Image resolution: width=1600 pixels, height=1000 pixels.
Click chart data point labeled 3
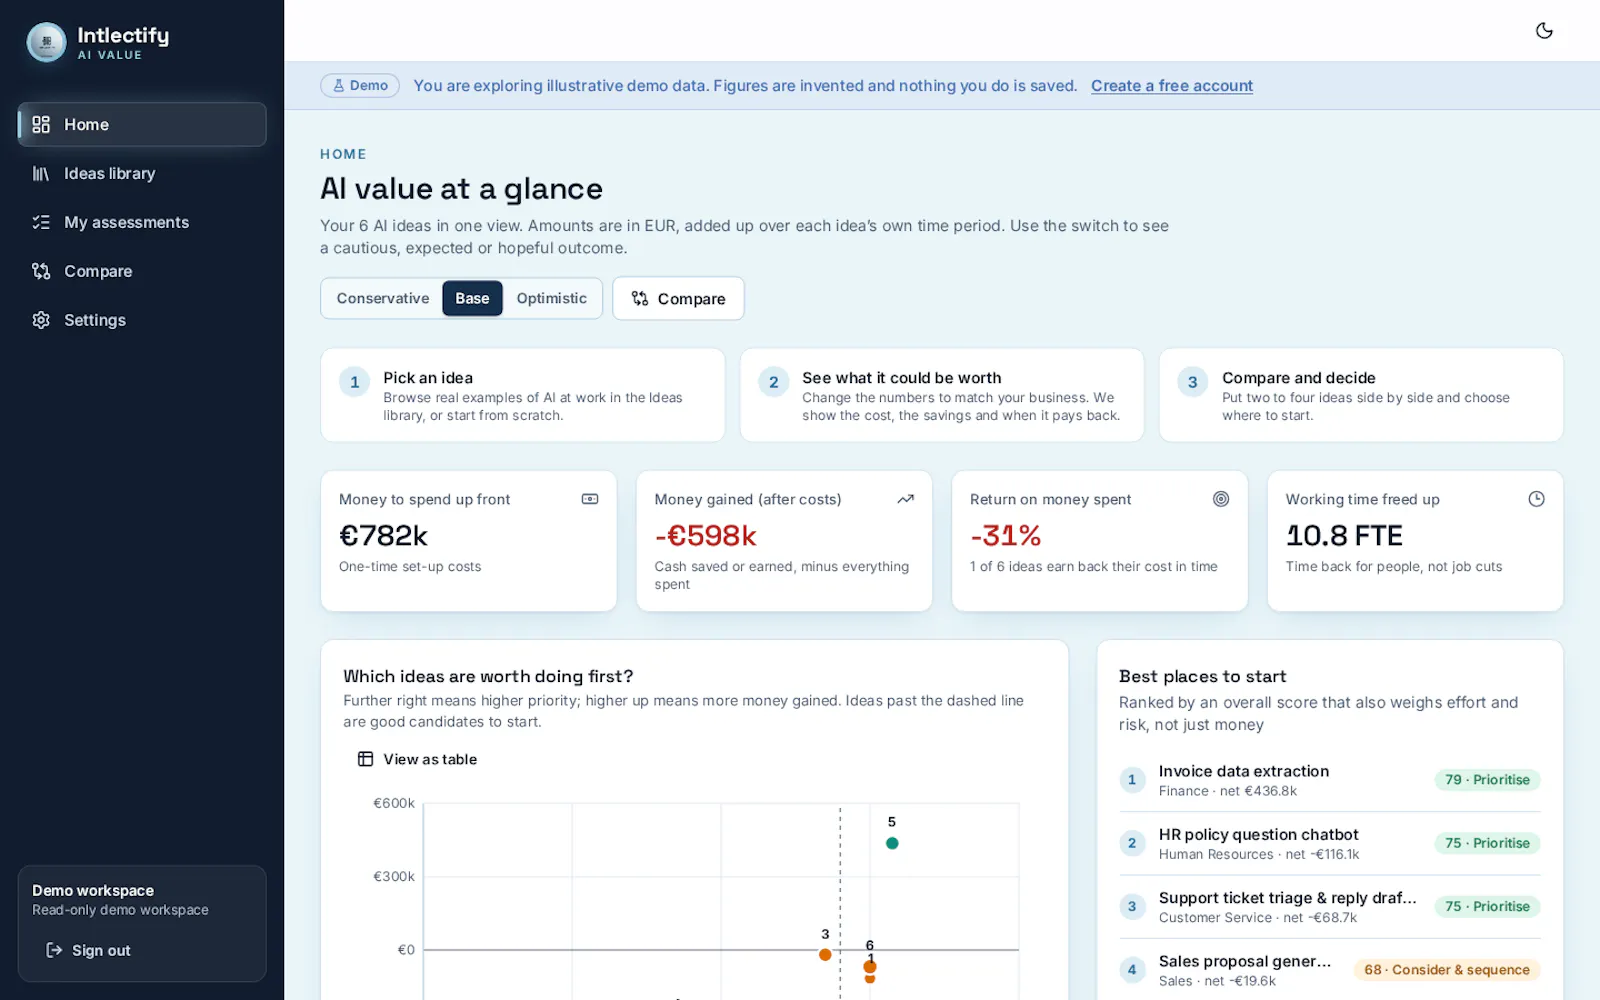[x=825, y=955]
